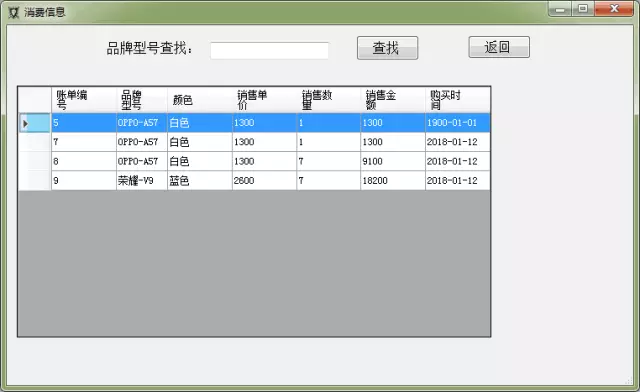The image size is (640, 392).
Task: Click unit price 1300 in bill 5 row
Action: point(264,123)
